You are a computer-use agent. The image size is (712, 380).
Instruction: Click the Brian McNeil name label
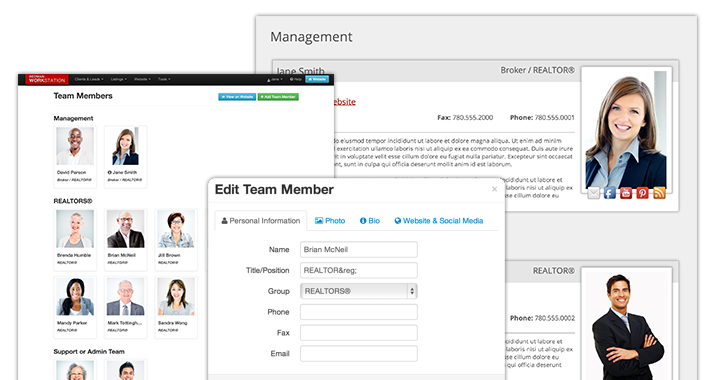coord(122,255)
